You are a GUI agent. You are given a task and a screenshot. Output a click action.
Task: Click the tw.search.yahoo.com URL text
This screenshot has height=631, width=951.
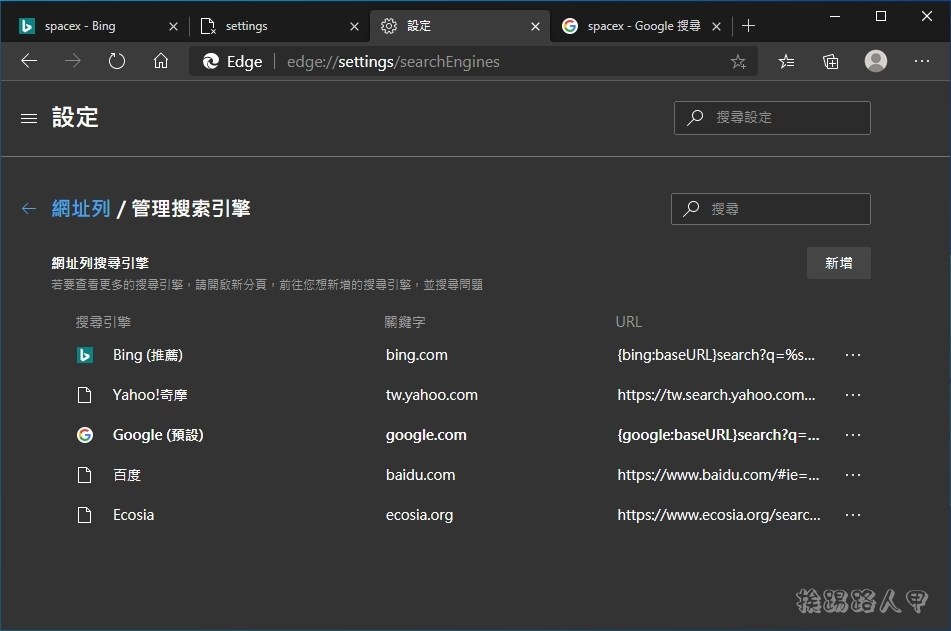pyautogui.click(x=716, y=395)
